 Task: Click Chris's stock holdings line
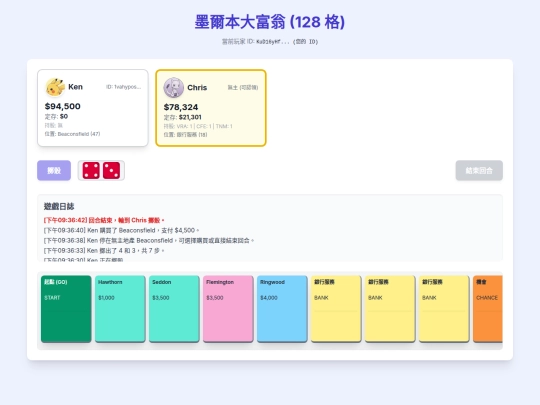[x=198, y=126]
